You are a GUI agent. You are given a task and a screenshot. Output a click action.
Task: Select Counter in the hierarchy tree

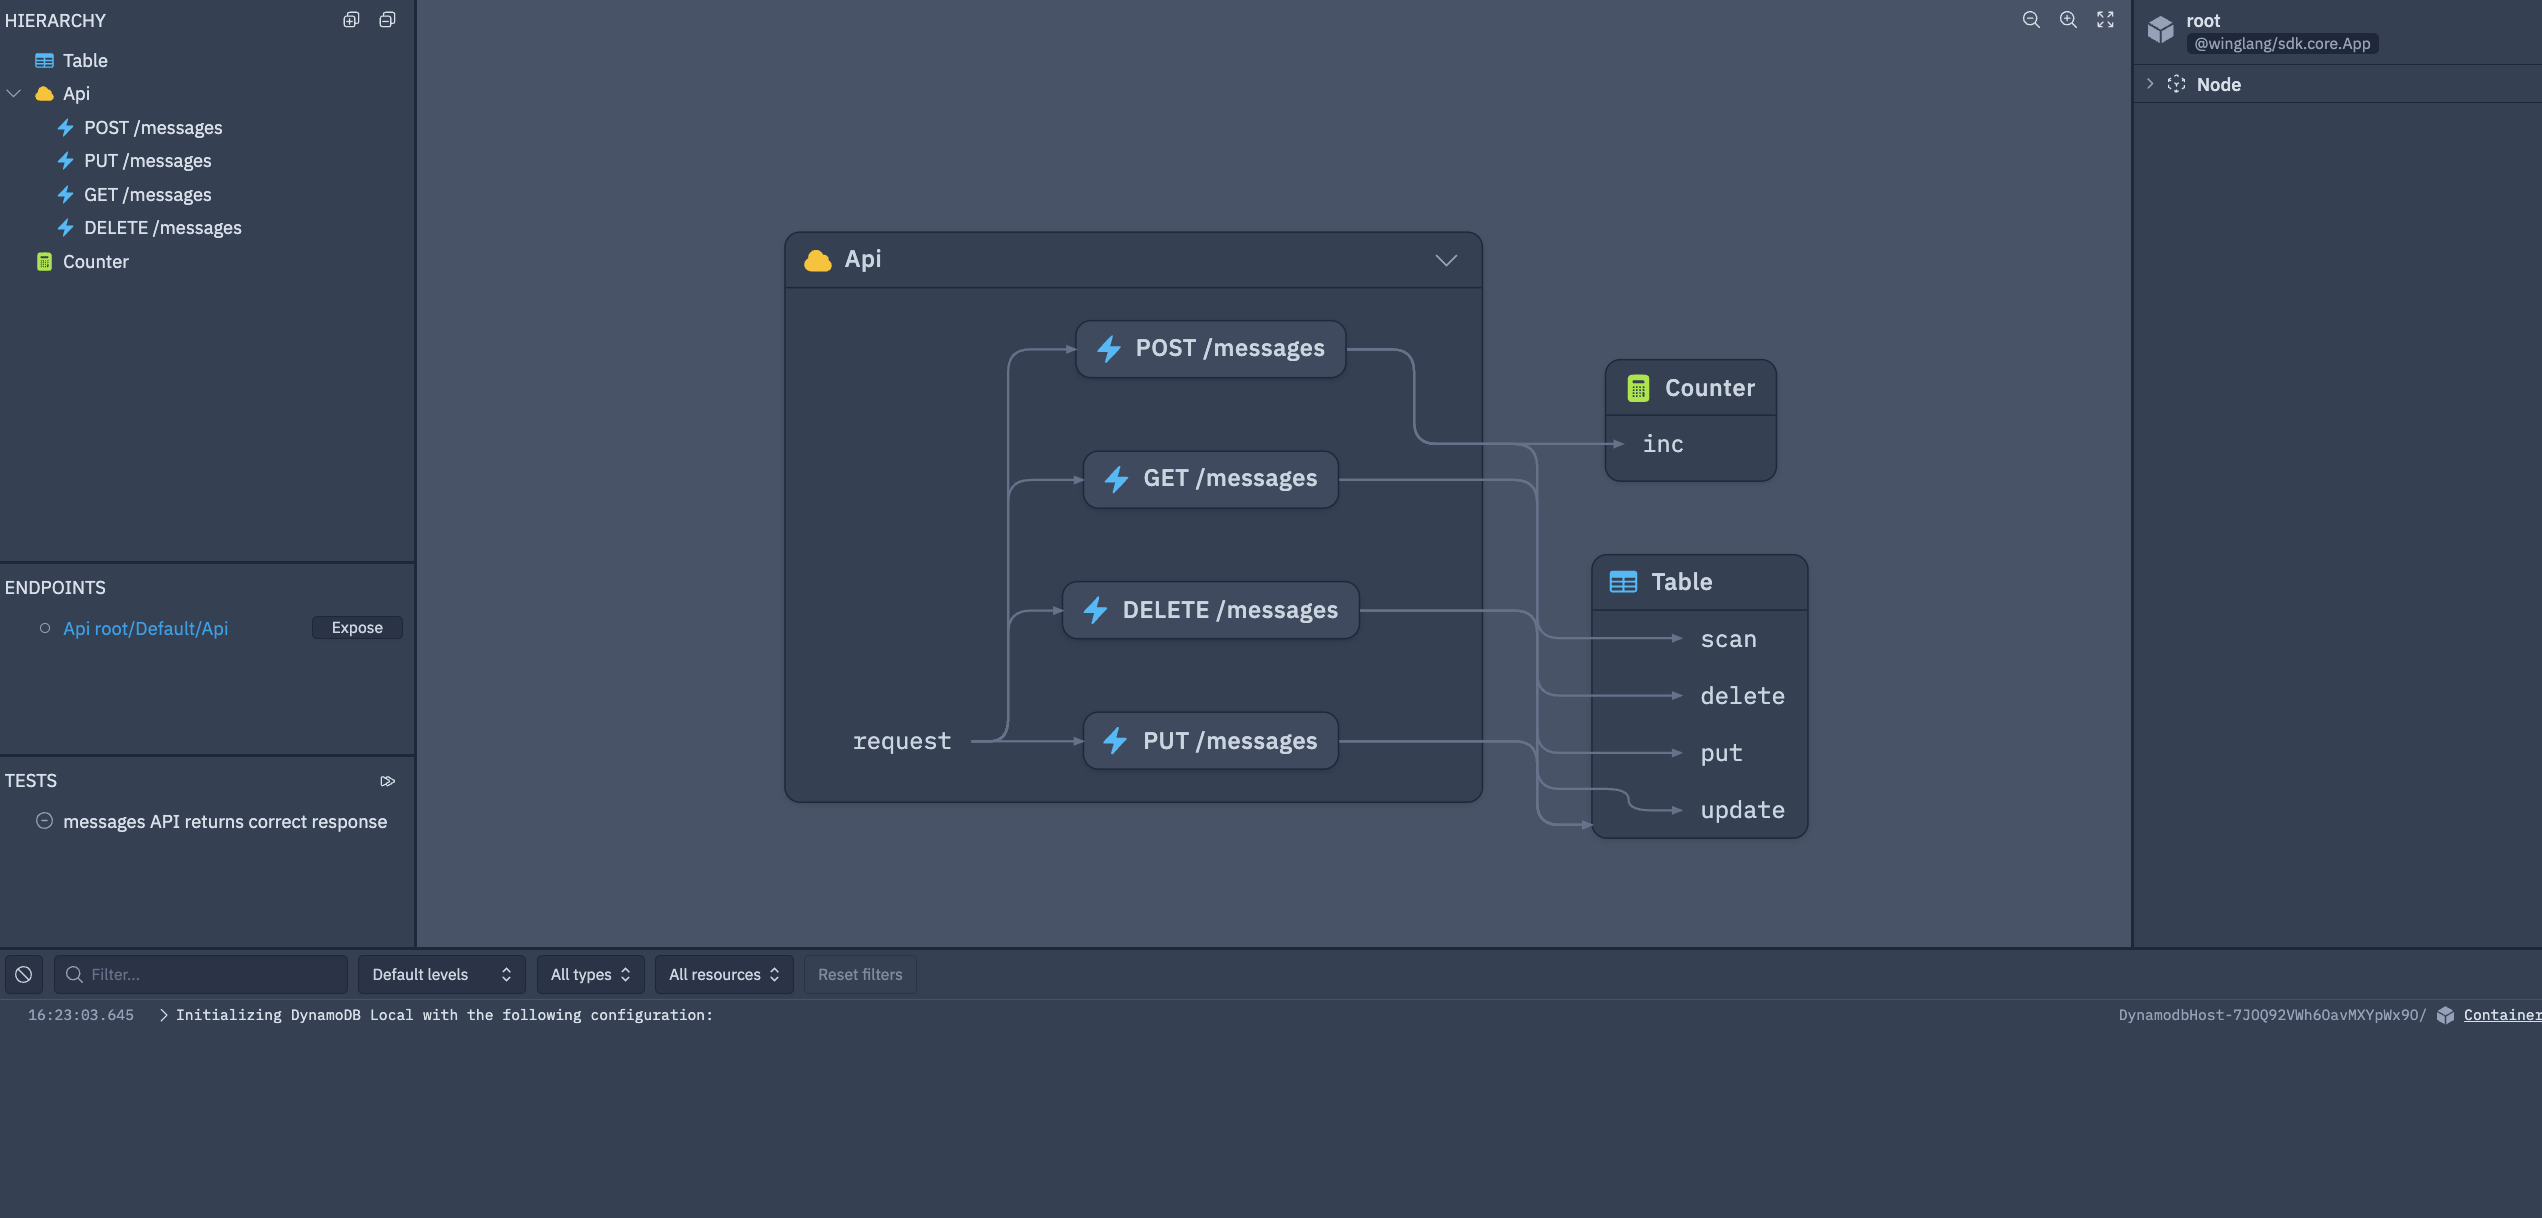[95, 262]
